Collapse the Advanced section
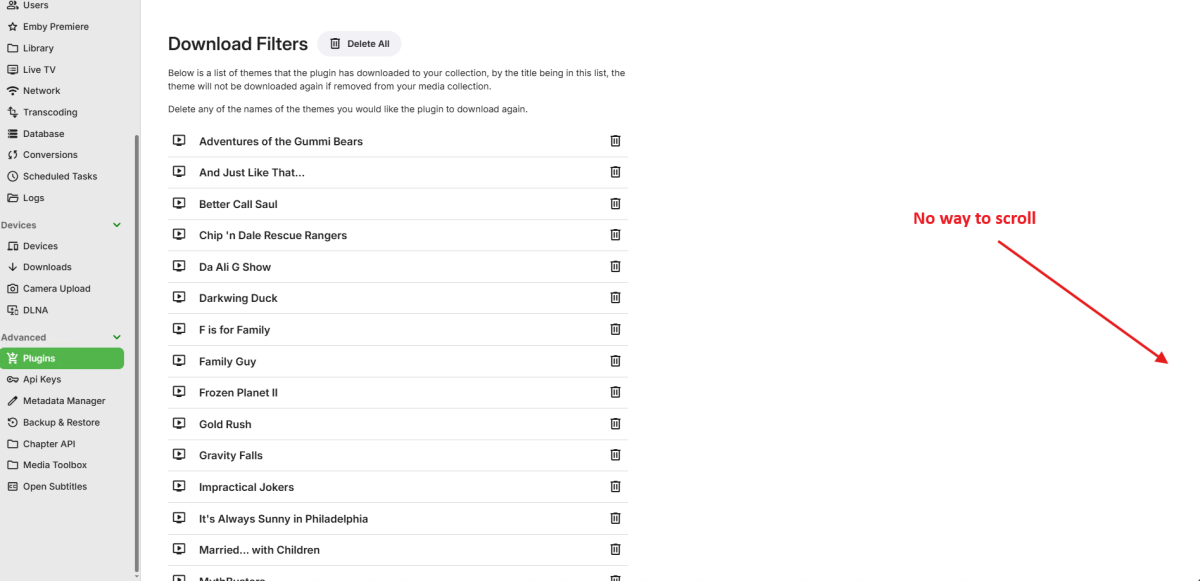The width and height of the screenshot is (1200, 581). click(x=117, y=337)
